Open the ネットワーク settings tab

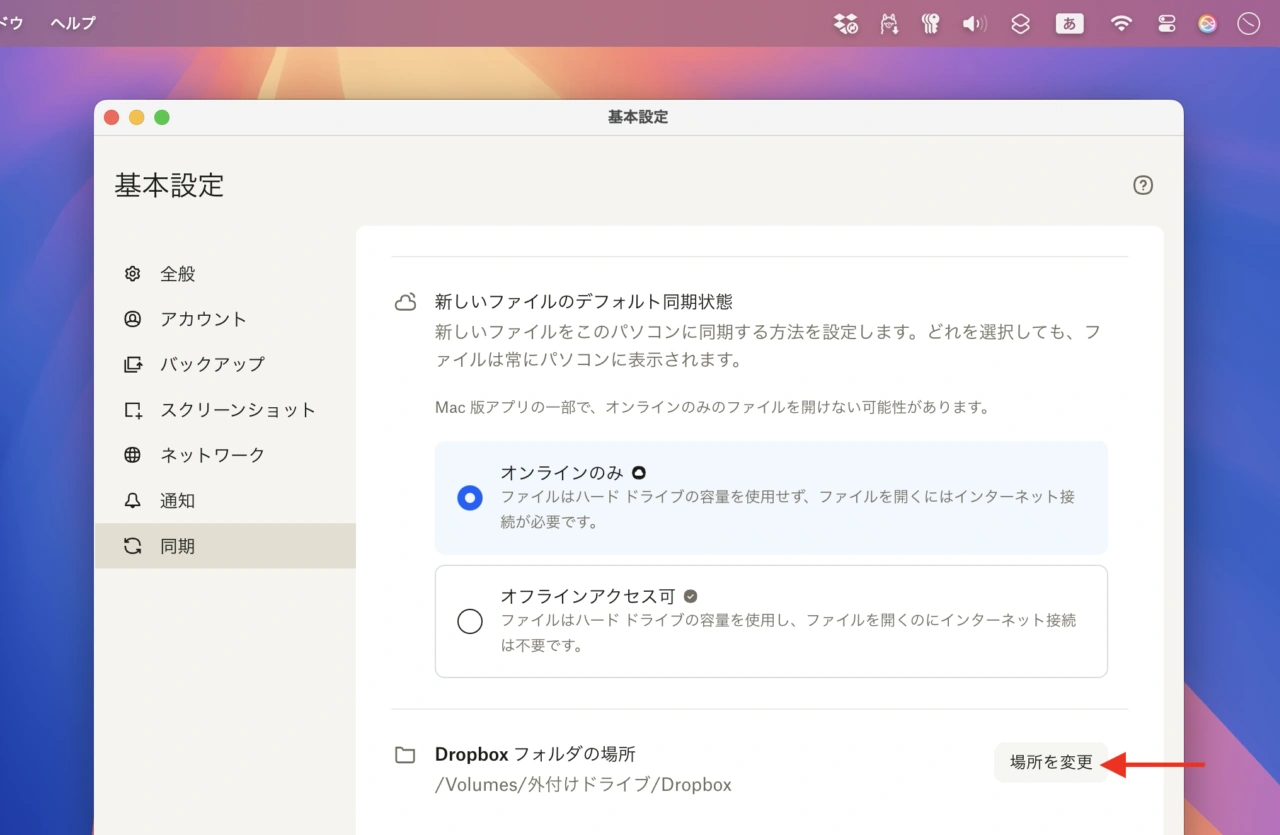tap(212, 455)
